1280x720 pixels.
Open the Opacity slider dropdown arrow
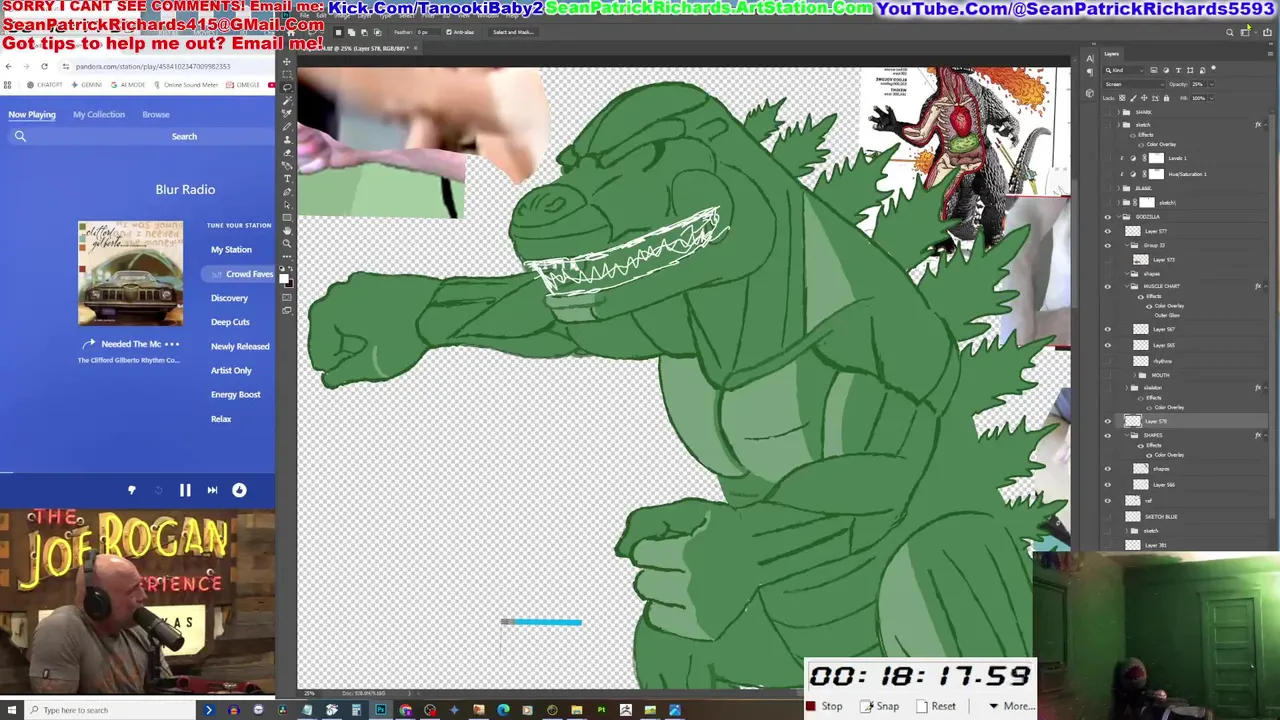click(1212, 84)
